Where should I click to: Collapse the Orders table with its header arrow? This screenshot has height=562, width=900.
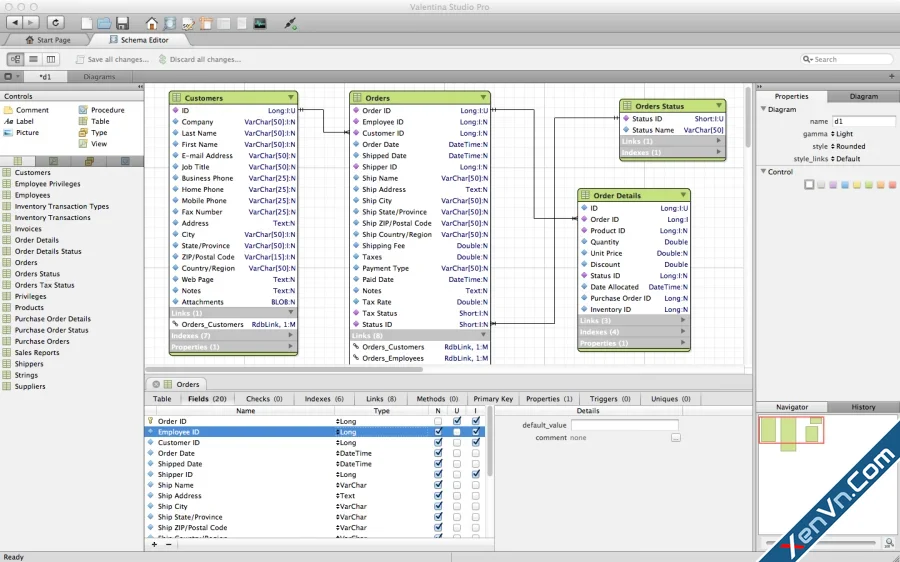click(483, 98)
